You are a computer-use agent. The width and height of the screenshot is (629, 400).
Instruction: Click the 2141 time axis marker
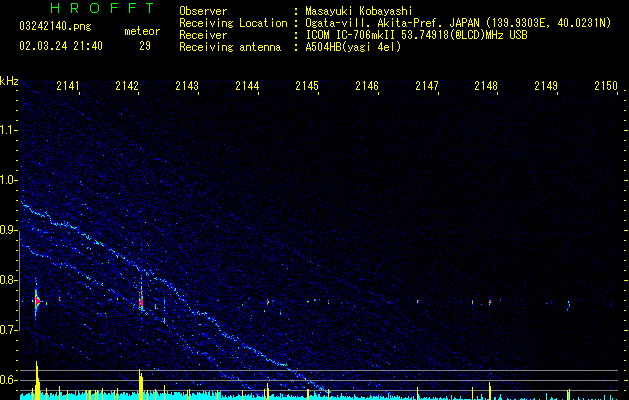click(67, 86)
